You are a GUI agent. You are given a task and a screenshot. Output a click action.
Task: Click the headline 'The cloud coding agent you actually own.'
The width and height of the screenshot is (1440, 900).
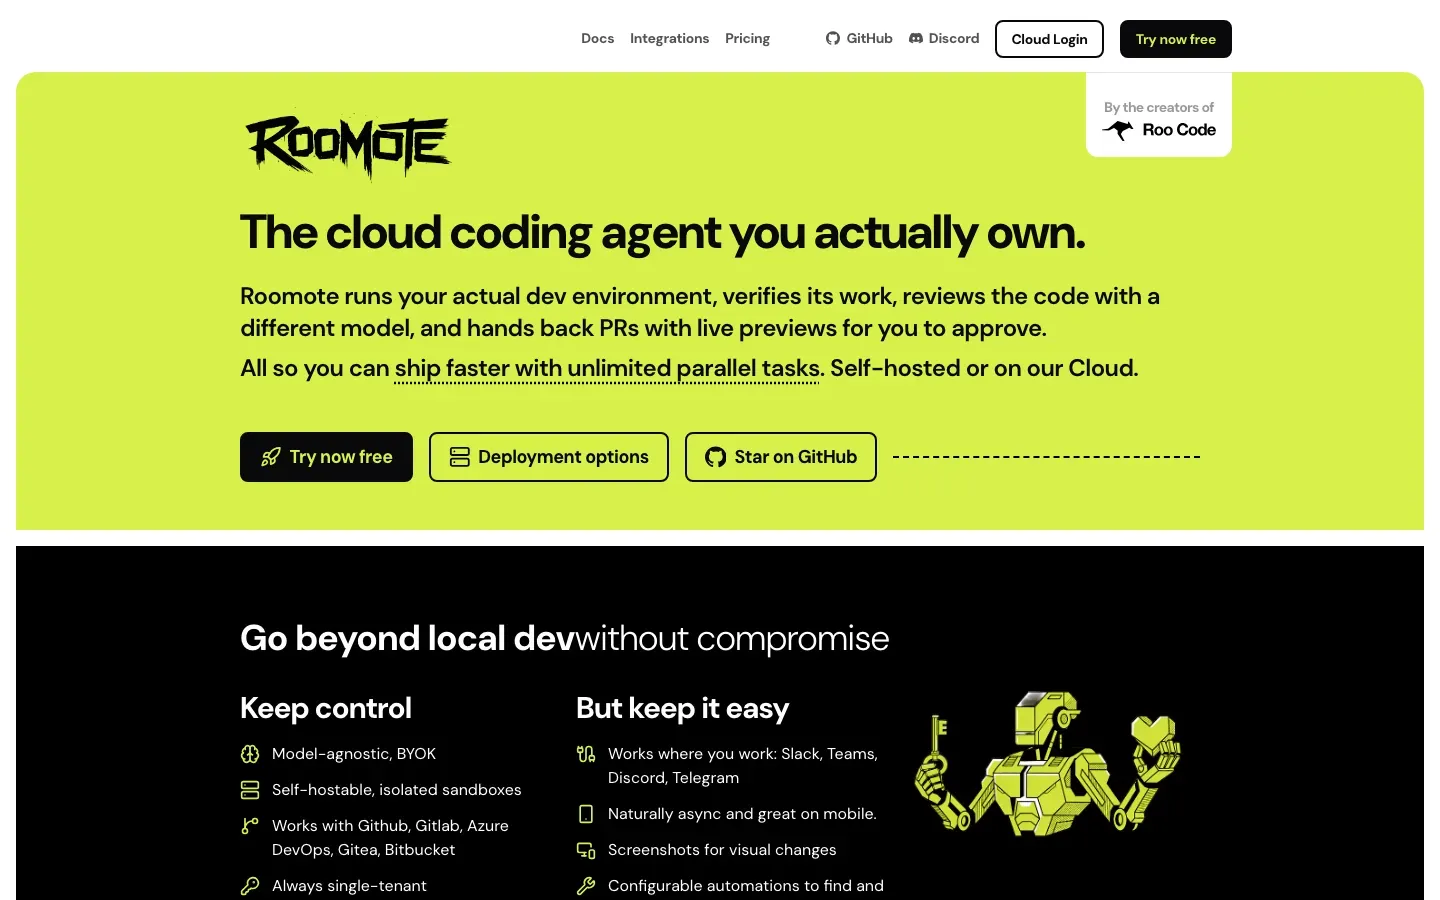pyautogui.click(x=662, y=233)
